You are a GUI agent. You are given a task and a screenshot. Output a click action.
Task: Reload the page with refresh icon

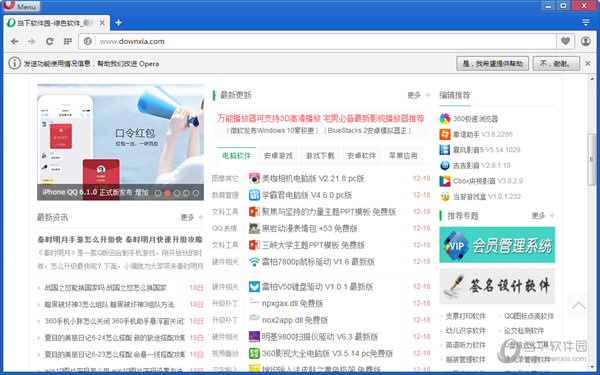coord(49,41)
